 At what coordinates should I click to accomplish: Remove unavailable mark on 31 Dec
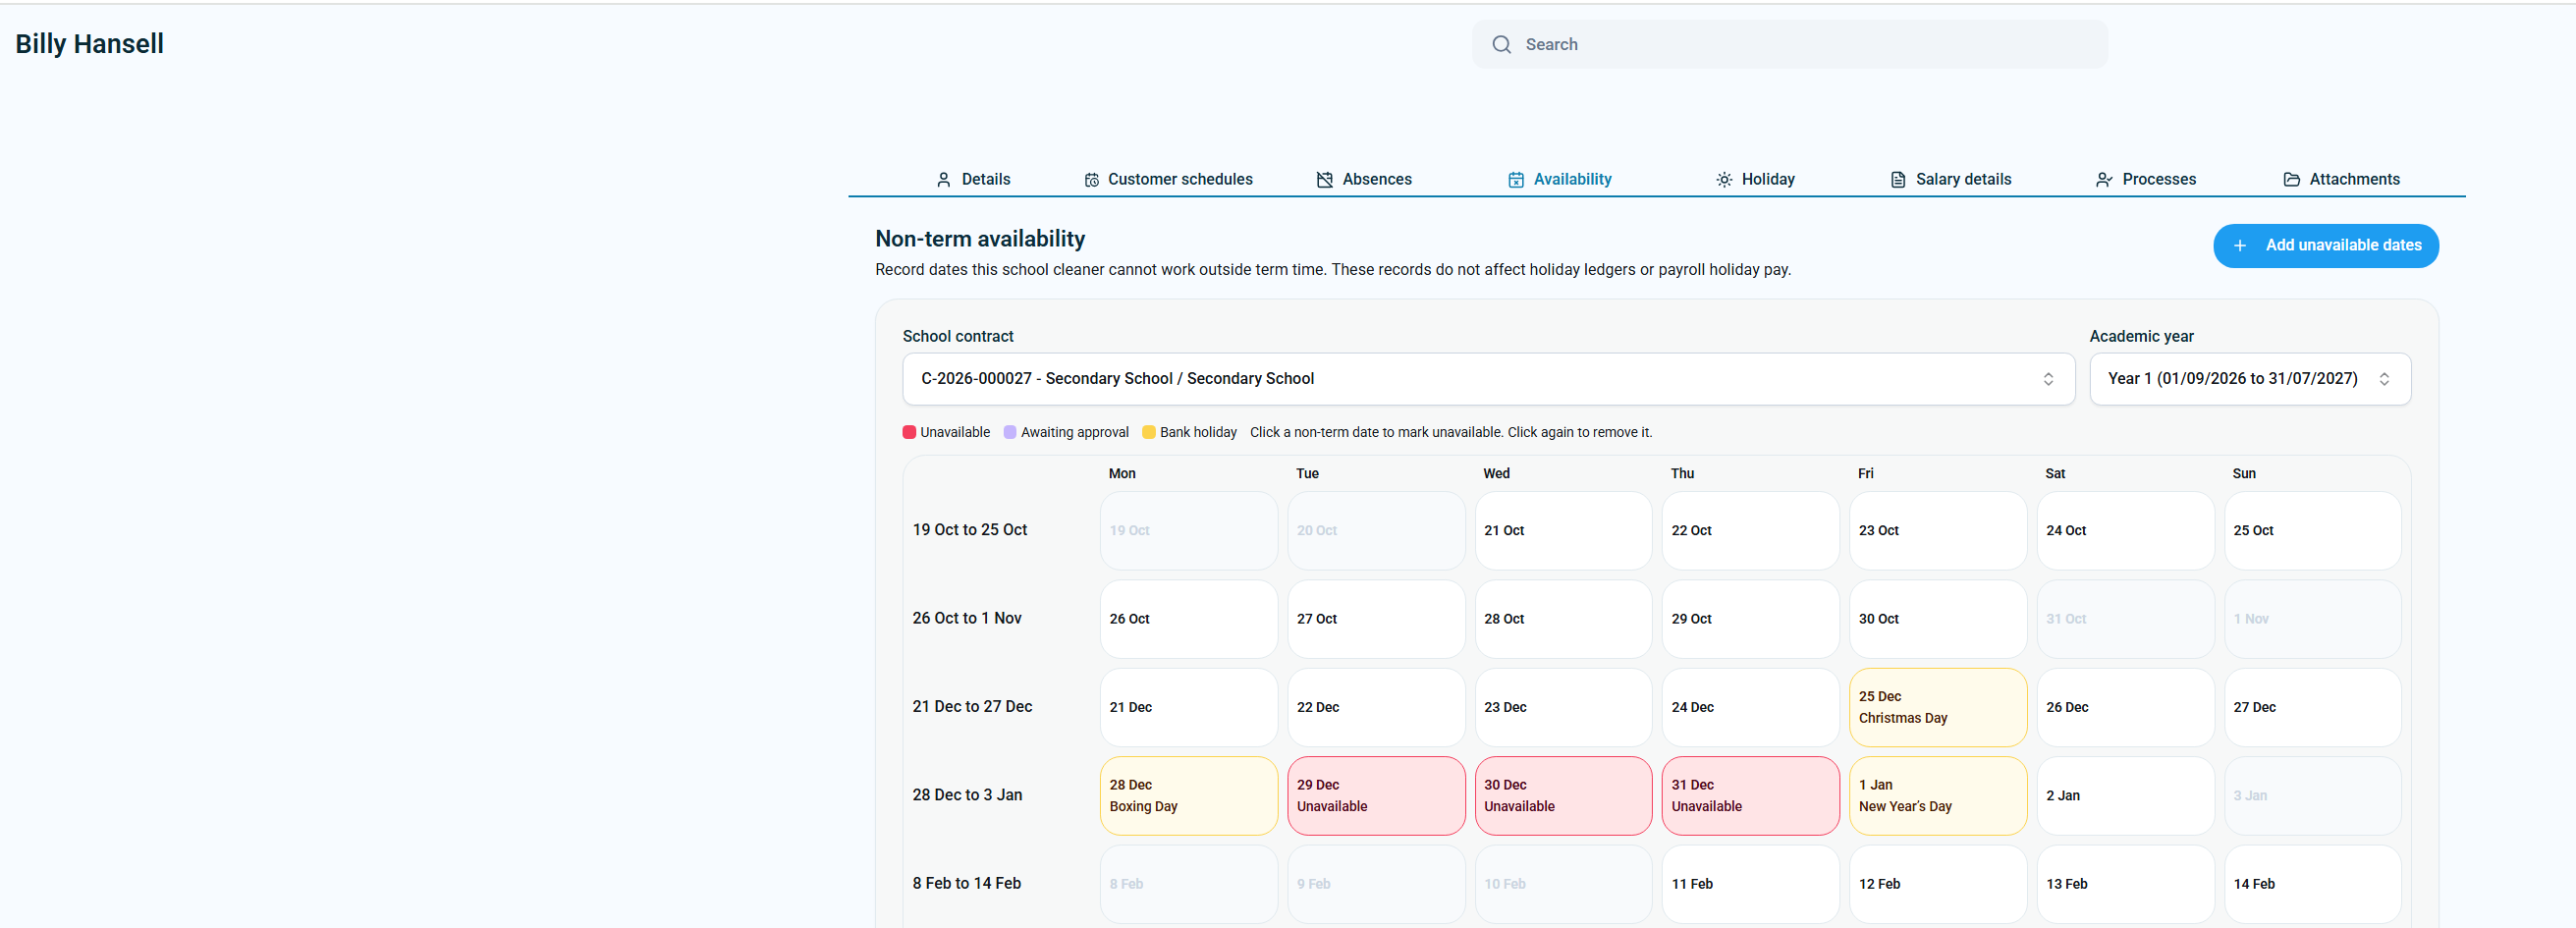(x=1750, y=796)
